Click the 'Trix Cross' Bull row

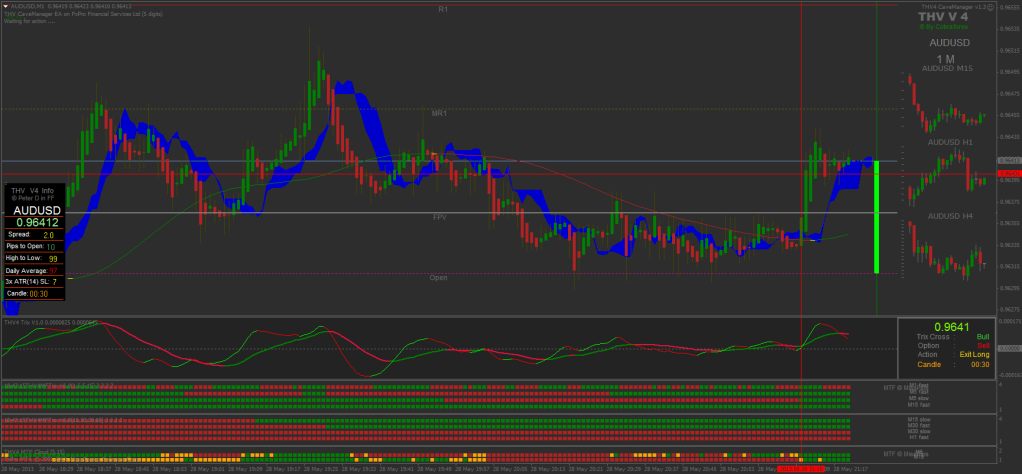tap(952, 336)
